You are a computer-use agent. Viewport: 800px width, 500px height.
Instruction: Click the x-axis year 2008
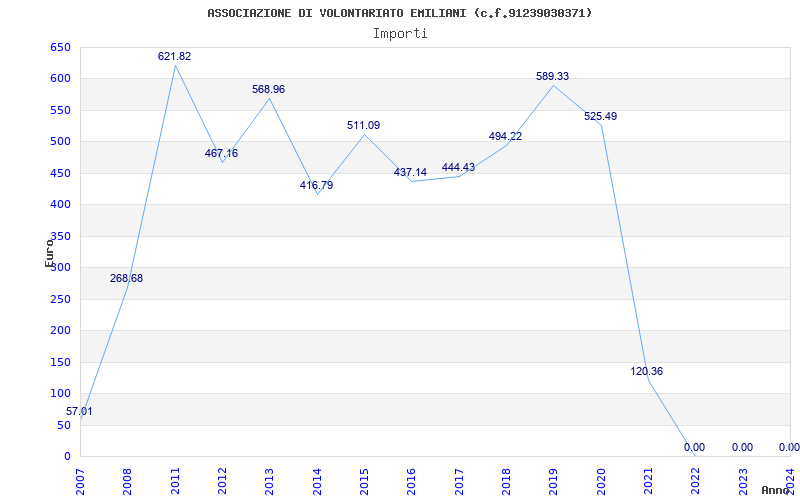pos(127,482)
